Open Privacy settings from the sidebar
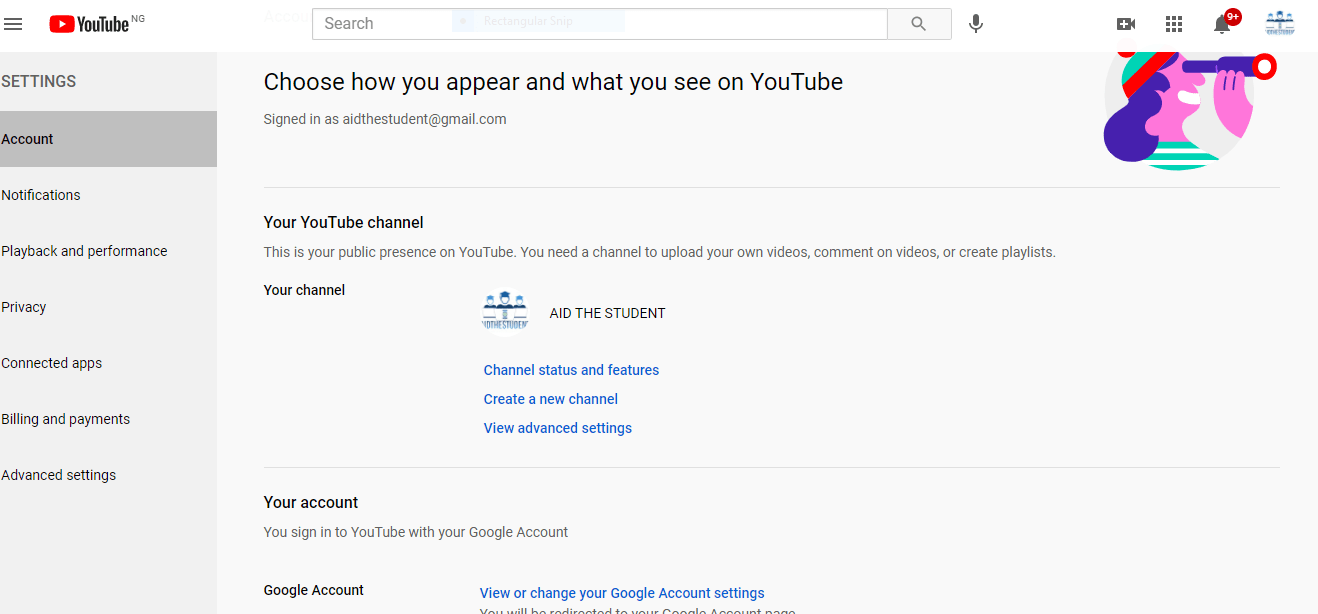The height and width of the screenshot is (614, 1318). 24,306
